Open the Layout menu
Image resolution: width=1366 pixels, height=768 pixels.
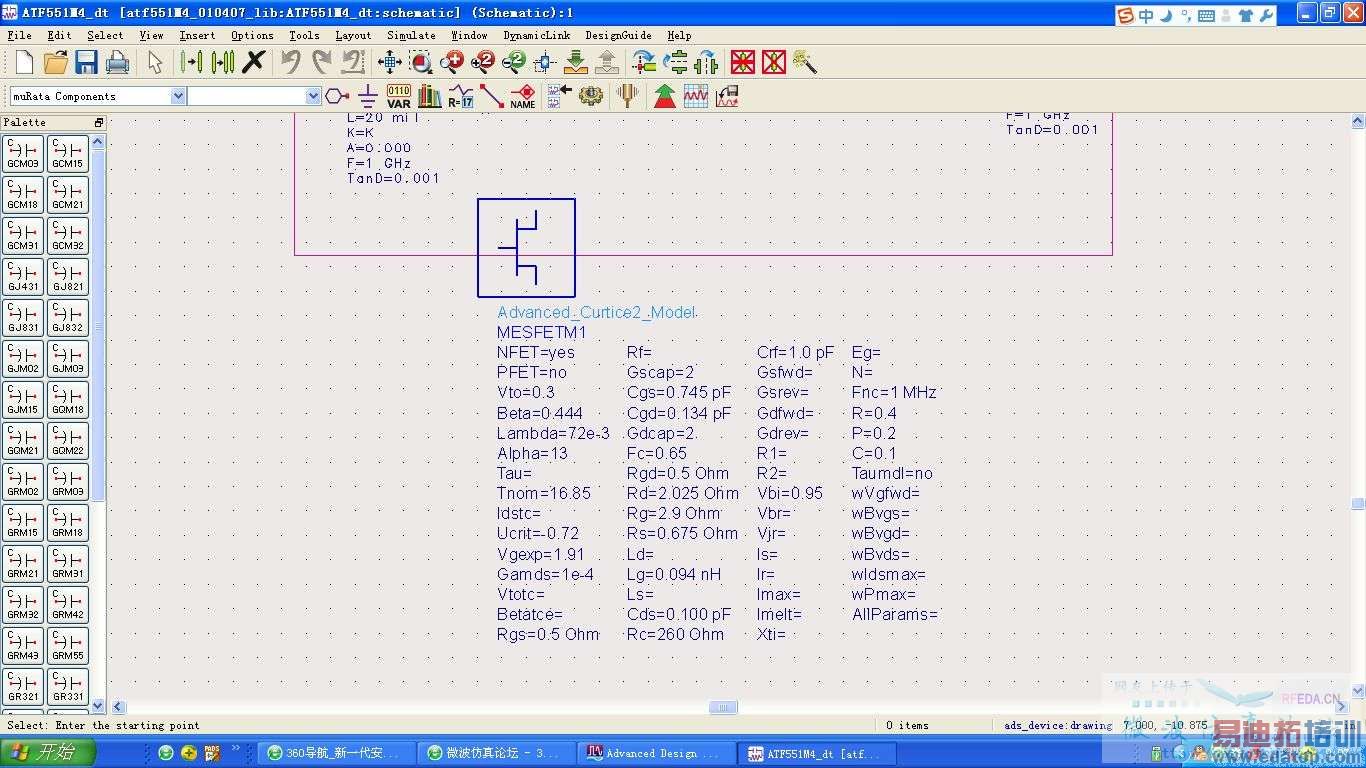(x=353, y=35)
